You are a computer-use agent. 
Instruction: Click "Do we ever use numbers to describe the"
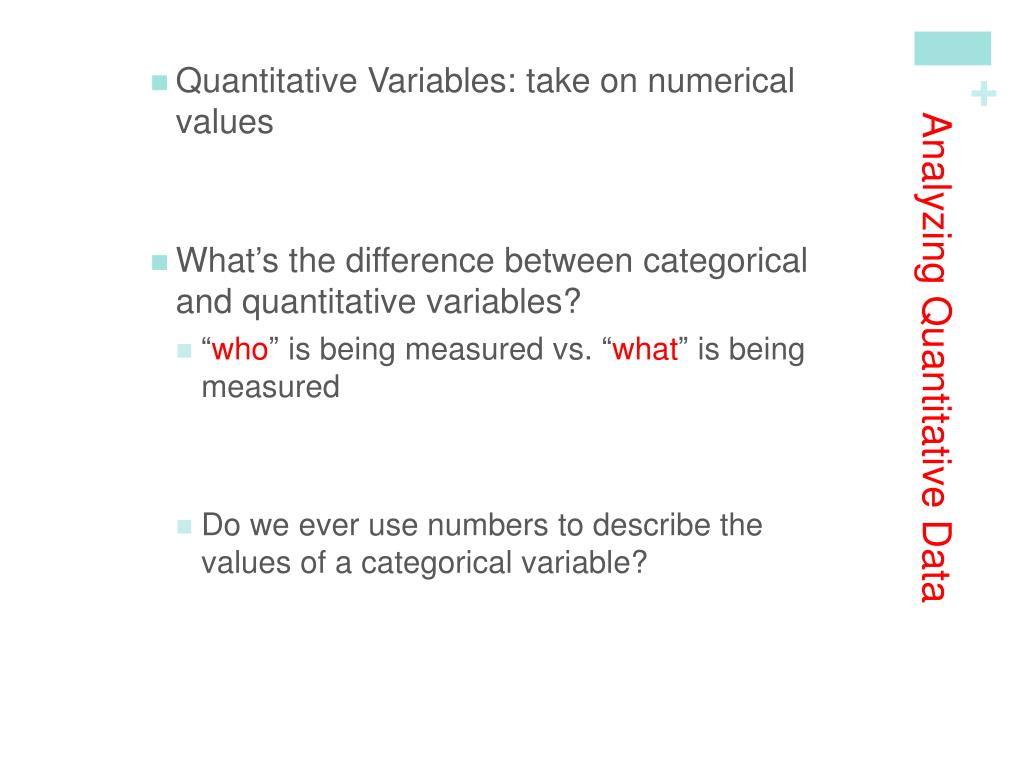point(482,525)
